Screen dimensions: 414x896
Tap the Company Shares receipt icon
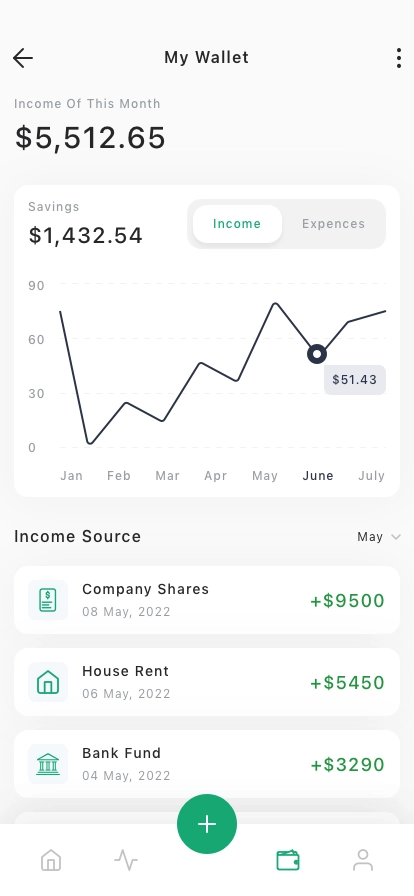(x=48, y=600)
